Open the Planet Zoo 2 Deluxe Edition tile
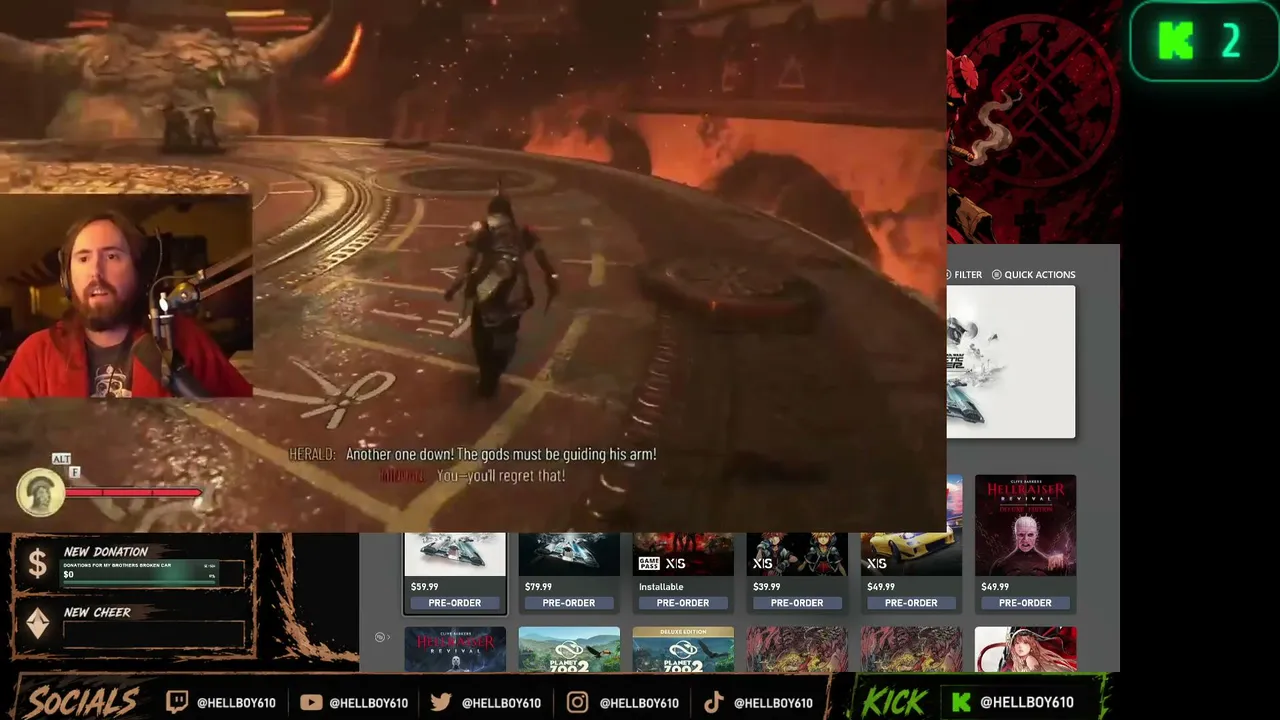This screenshot has height=720, width=1280. (683, 649)
